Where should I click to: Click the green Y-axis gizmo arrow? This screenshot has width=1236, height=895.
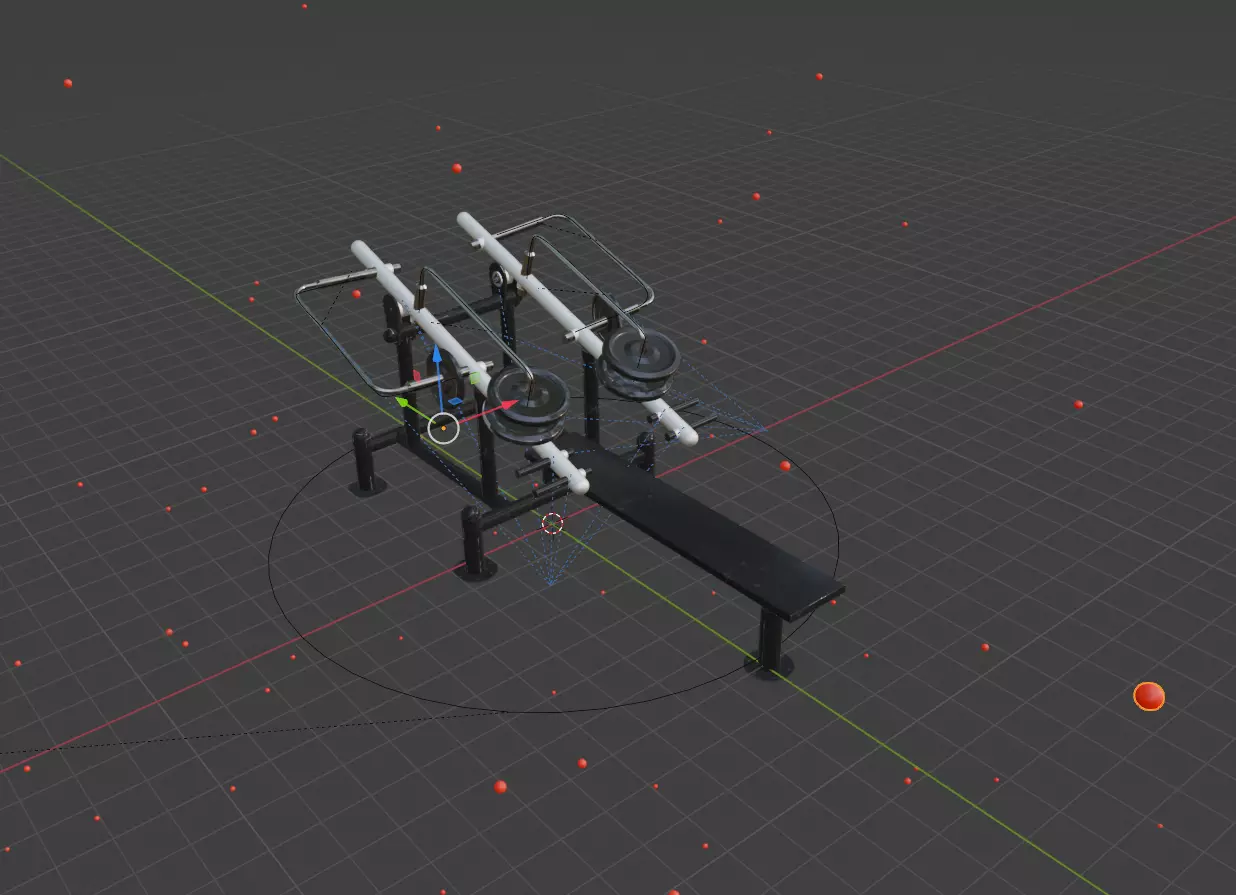[402, 402]
